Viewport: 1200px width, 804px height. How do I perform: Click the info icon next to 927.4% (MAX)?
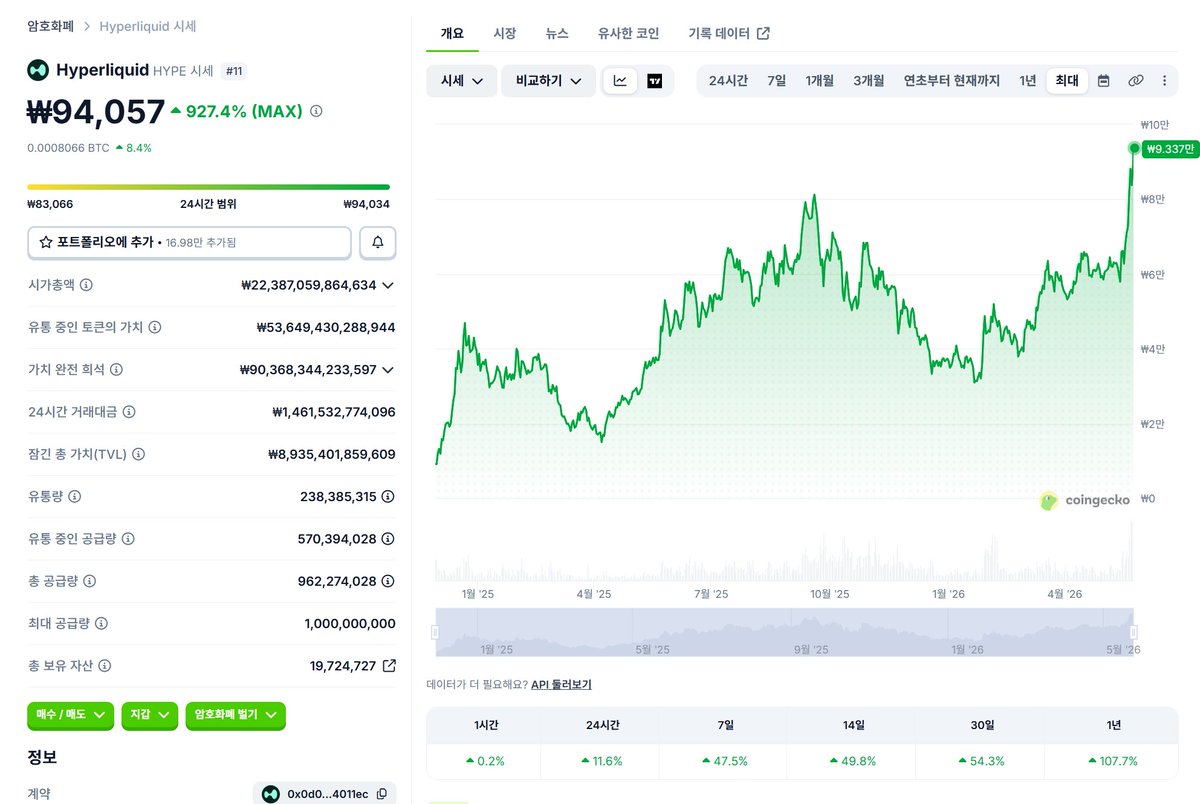coord(316,112)
